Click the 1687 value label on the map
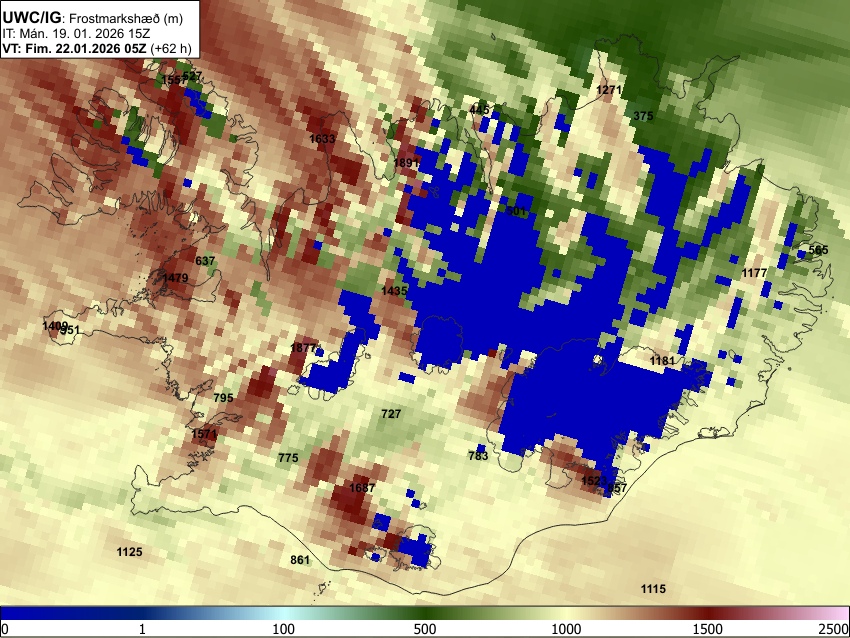Viewport: 850px width, 638px height. coord(362,487)
